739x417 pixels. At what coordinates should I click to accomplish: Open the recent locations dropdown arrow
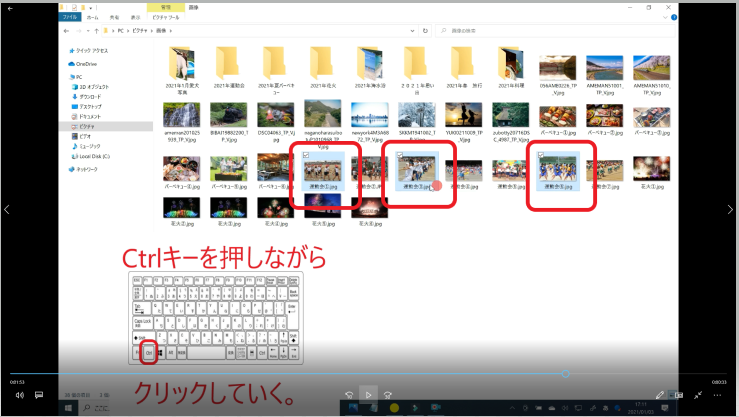pos(88,31)
